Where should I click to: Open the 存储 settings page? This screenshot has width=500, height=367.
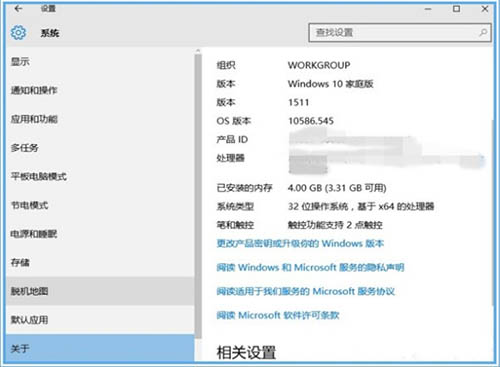pyautogui.click(x=100, y=263)
